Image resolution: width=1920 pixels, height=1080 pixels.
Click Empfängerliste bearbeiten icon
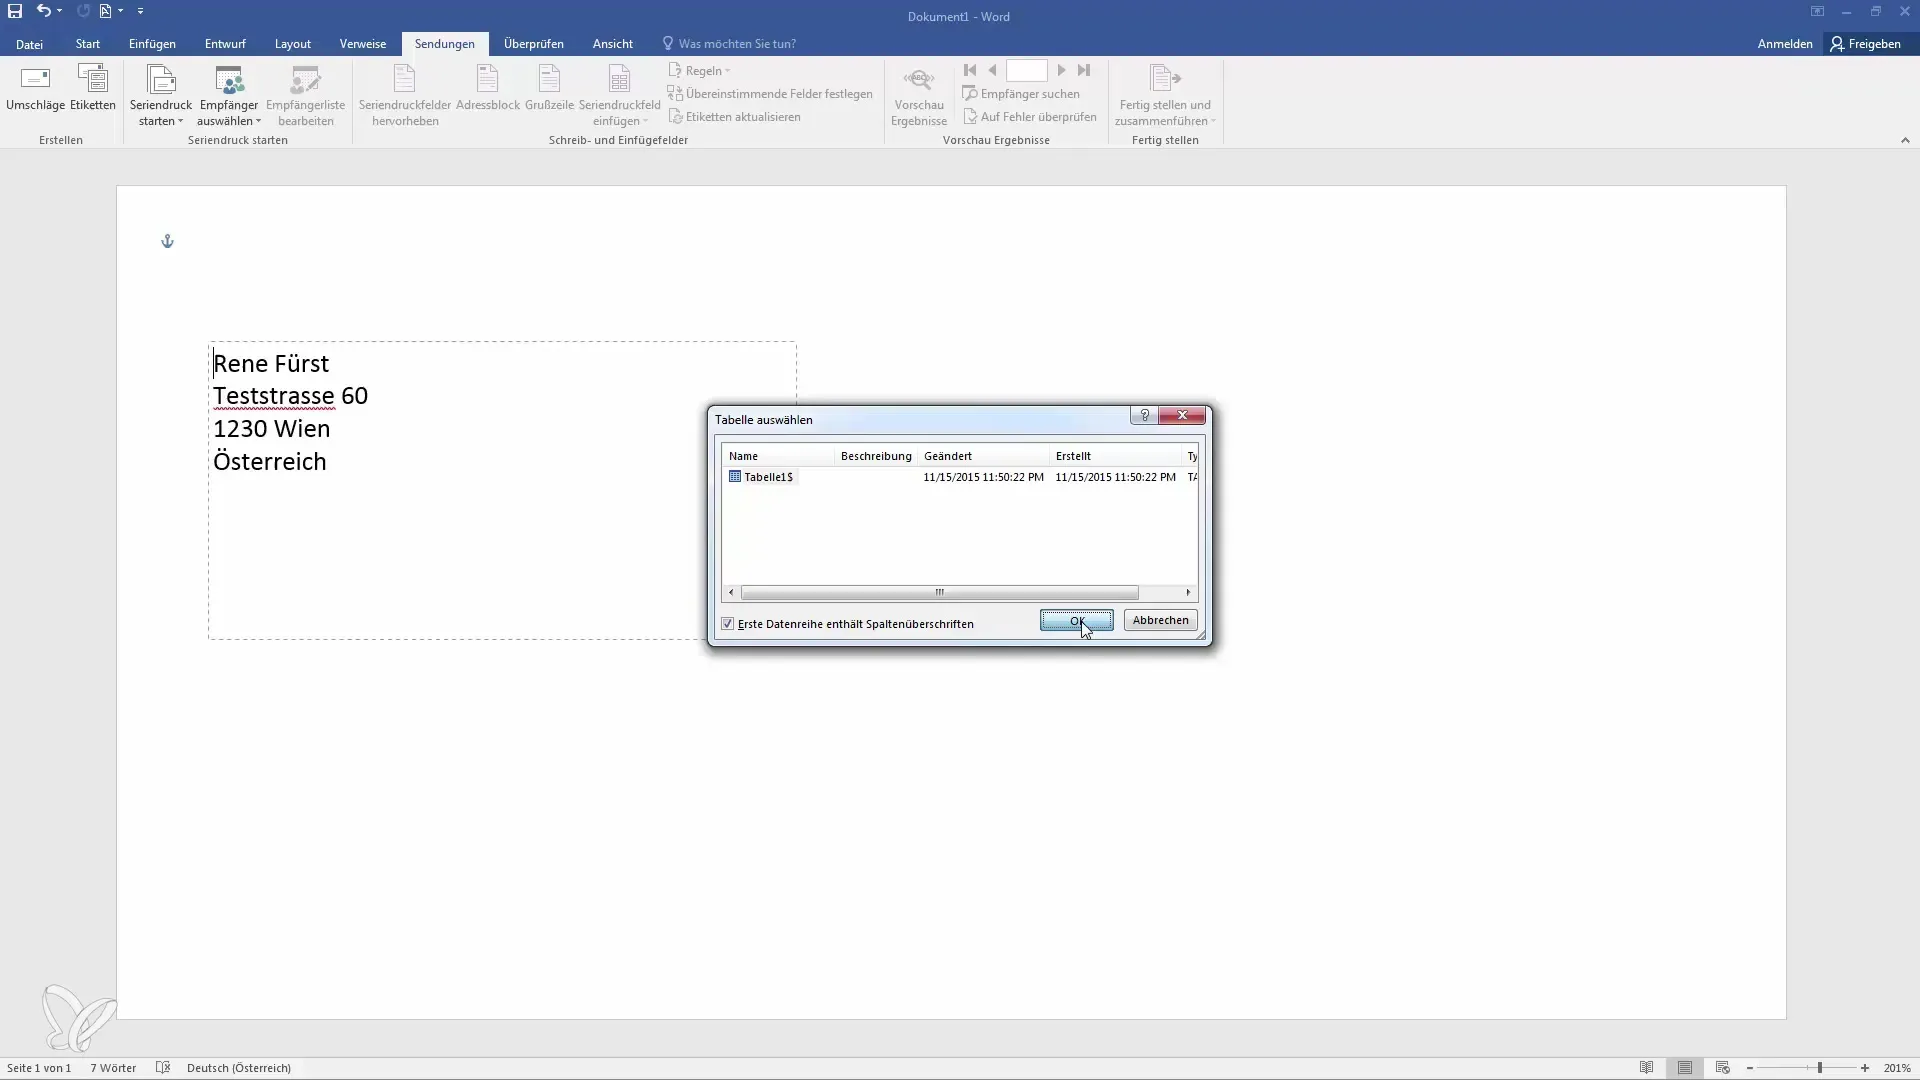click(x=305, y=96)
